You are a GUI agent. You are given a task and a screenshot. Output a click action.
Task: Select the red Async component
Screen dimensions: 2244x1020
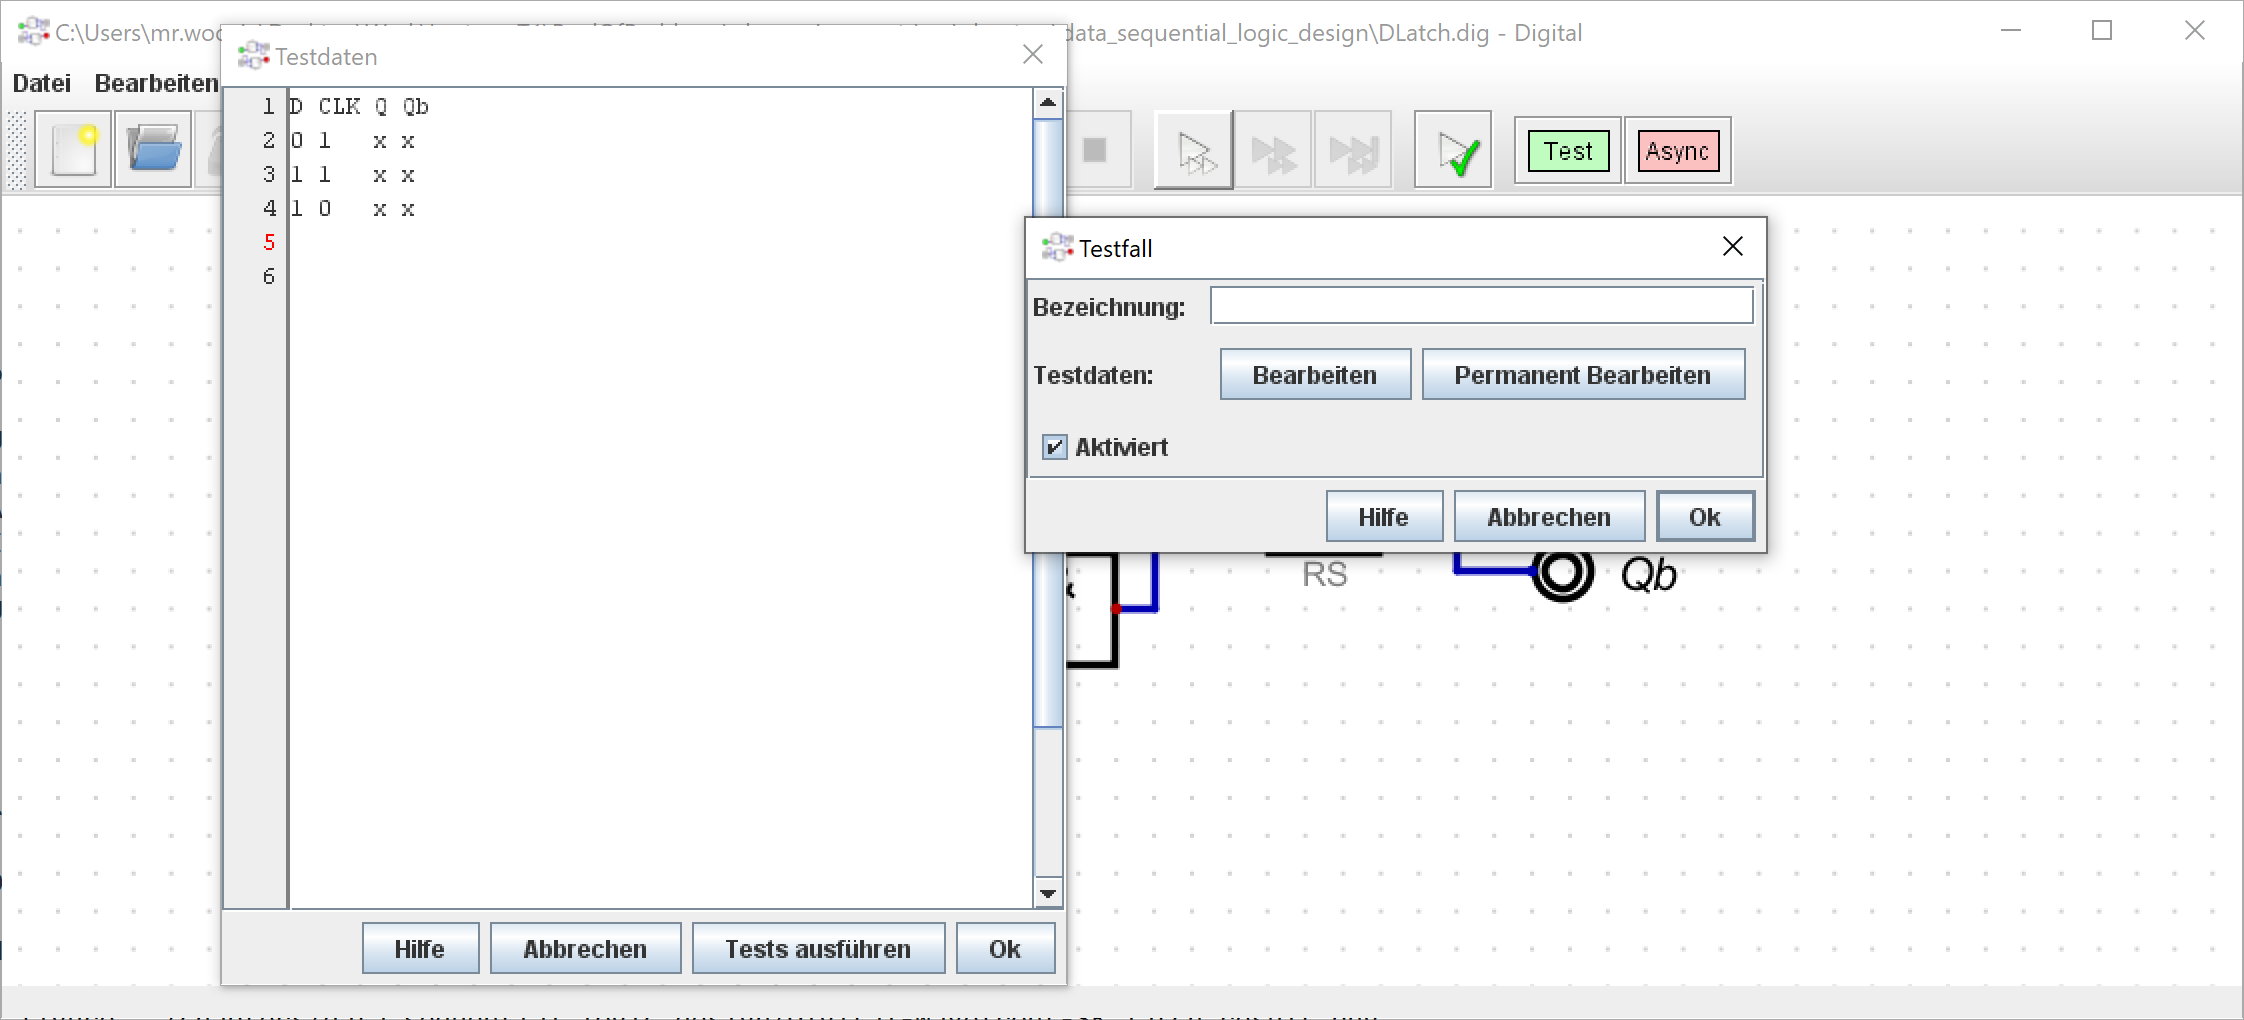(1677, 151)
